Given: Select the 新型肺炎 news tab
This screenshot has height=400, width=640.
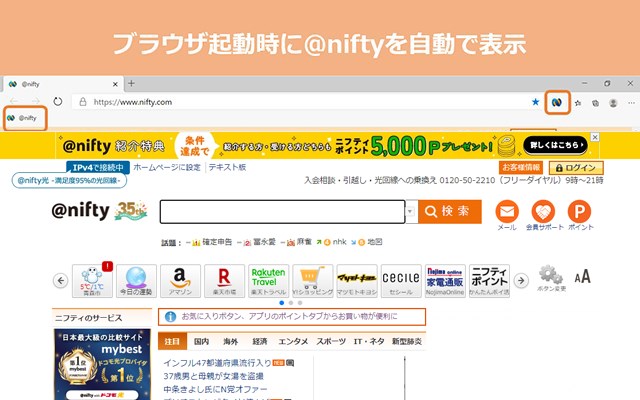Looking at the screenshot, I should point(407,341).
